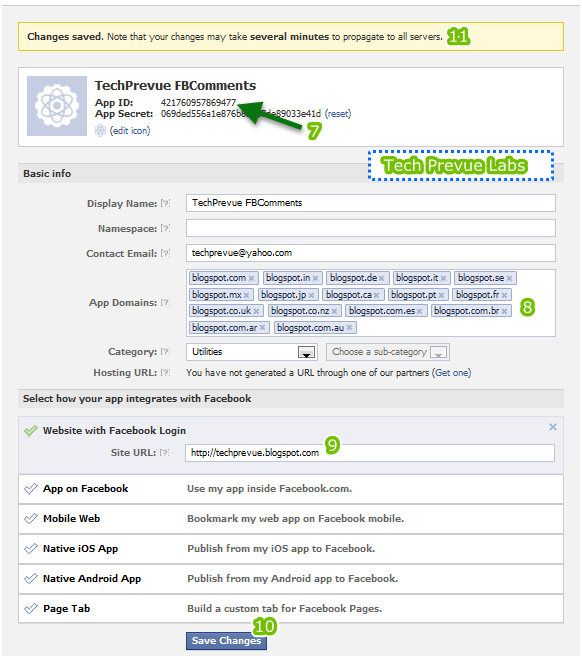Remove blogspot.com domain tag
582x656 pixels.
point(251,278)
